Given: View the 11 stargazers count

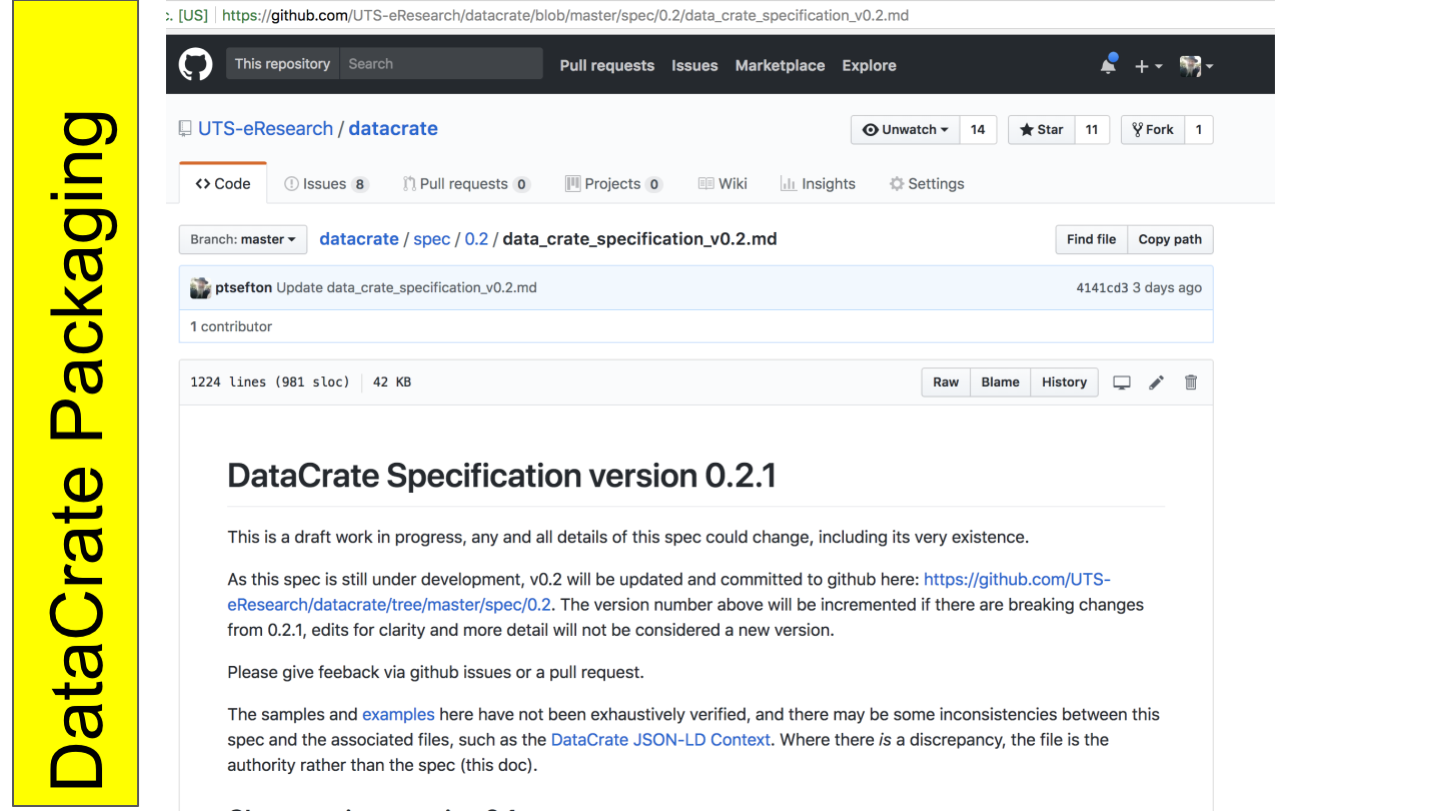Looking at the screenshot, I should coord(1092,130).
